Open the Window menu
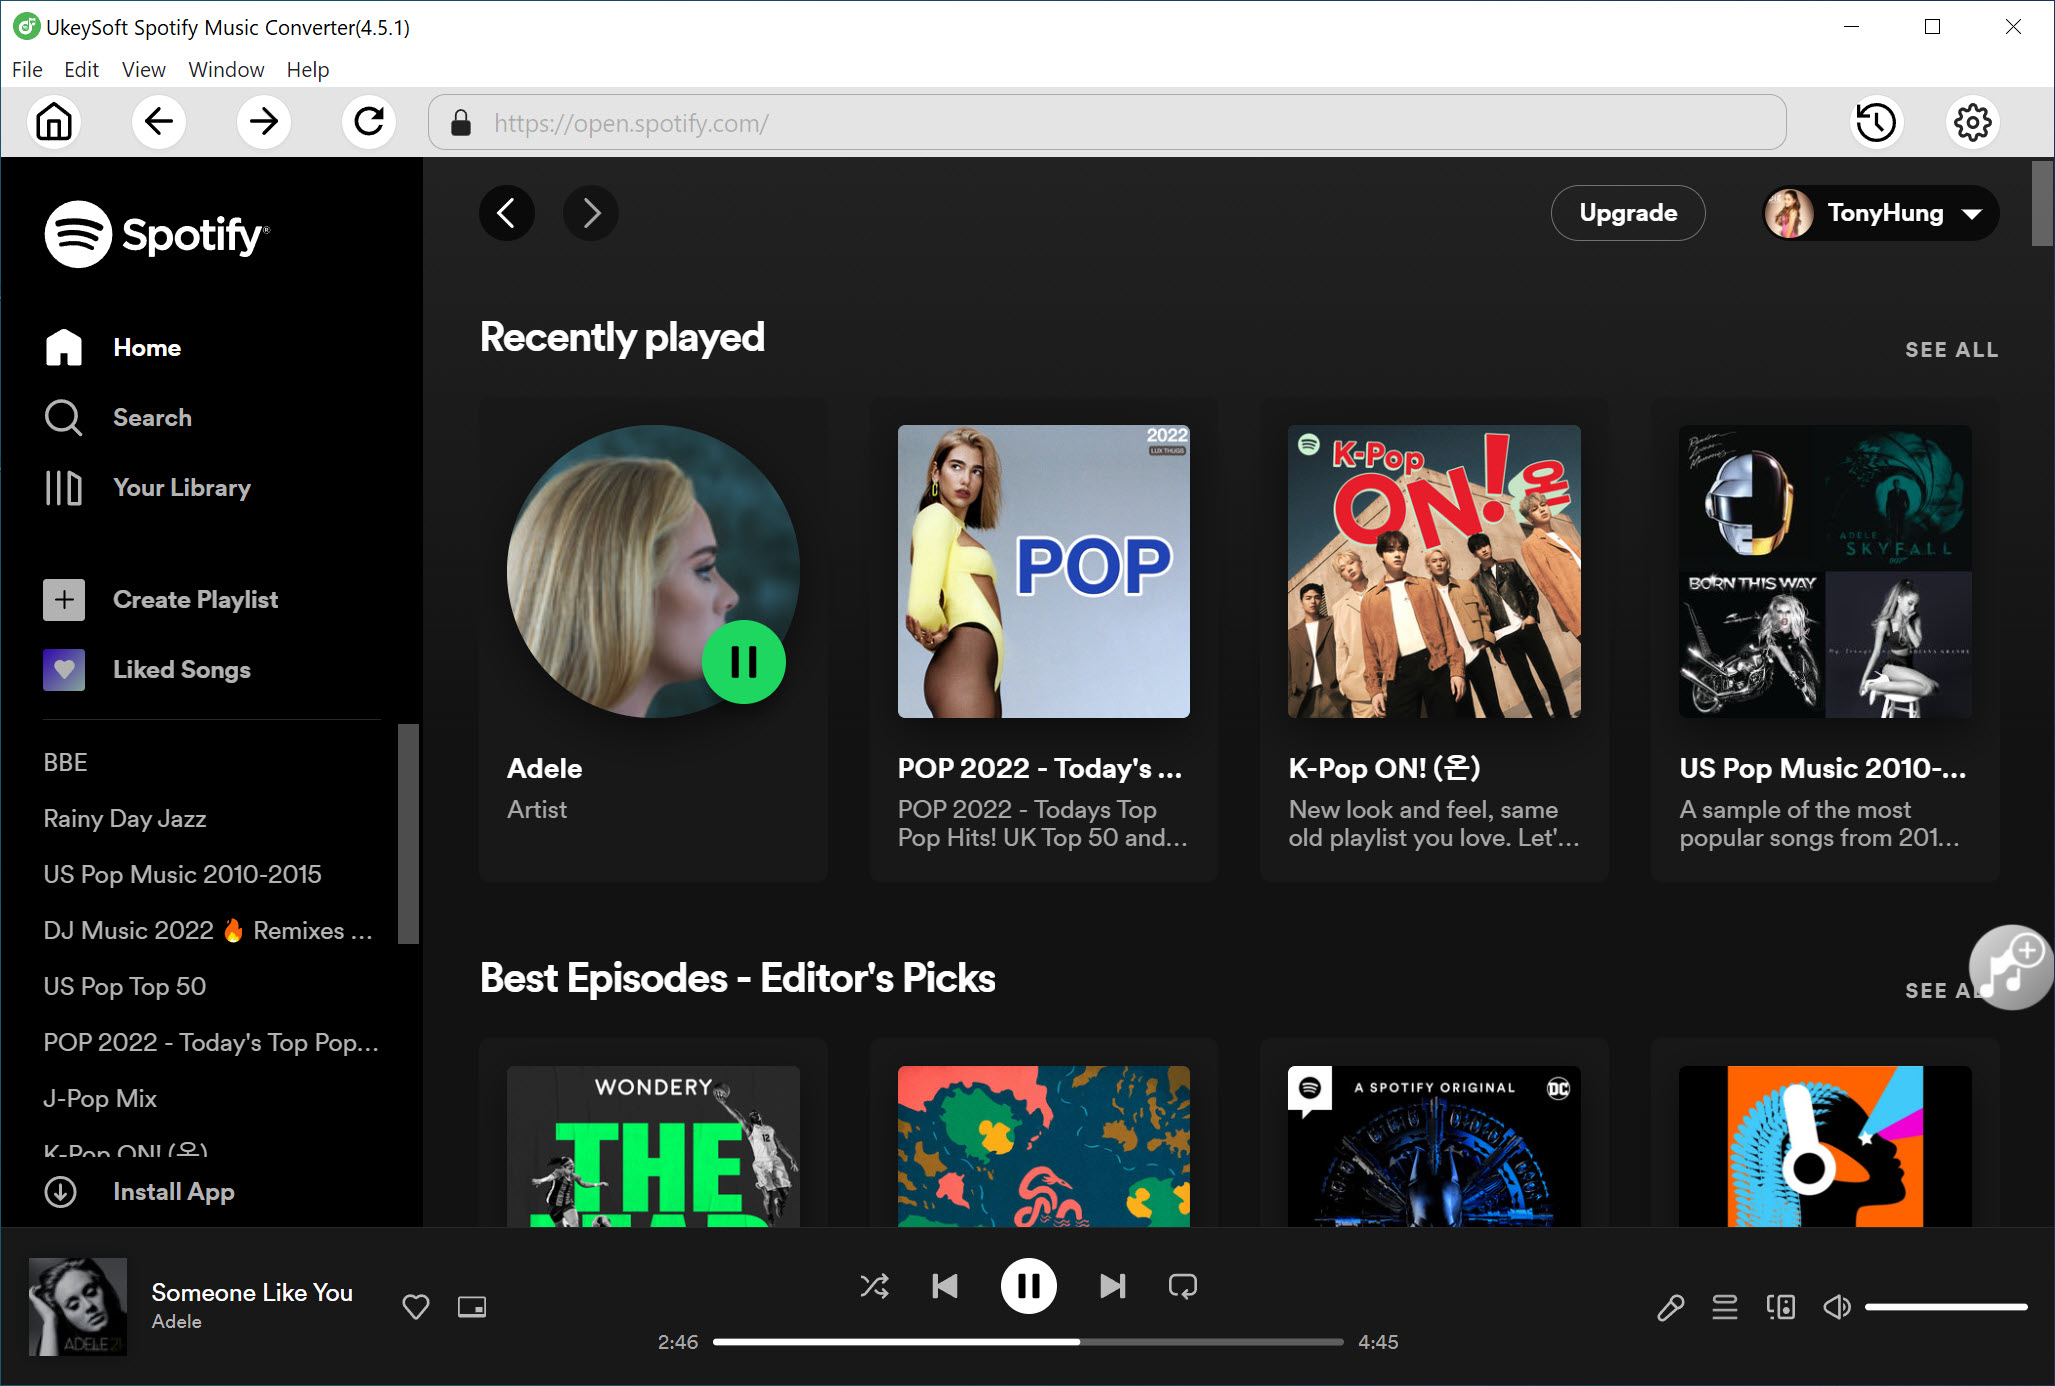Image resolution: width=2055 pixels, height=1386 pixels. pyautogui.click(x=226, y=69)
